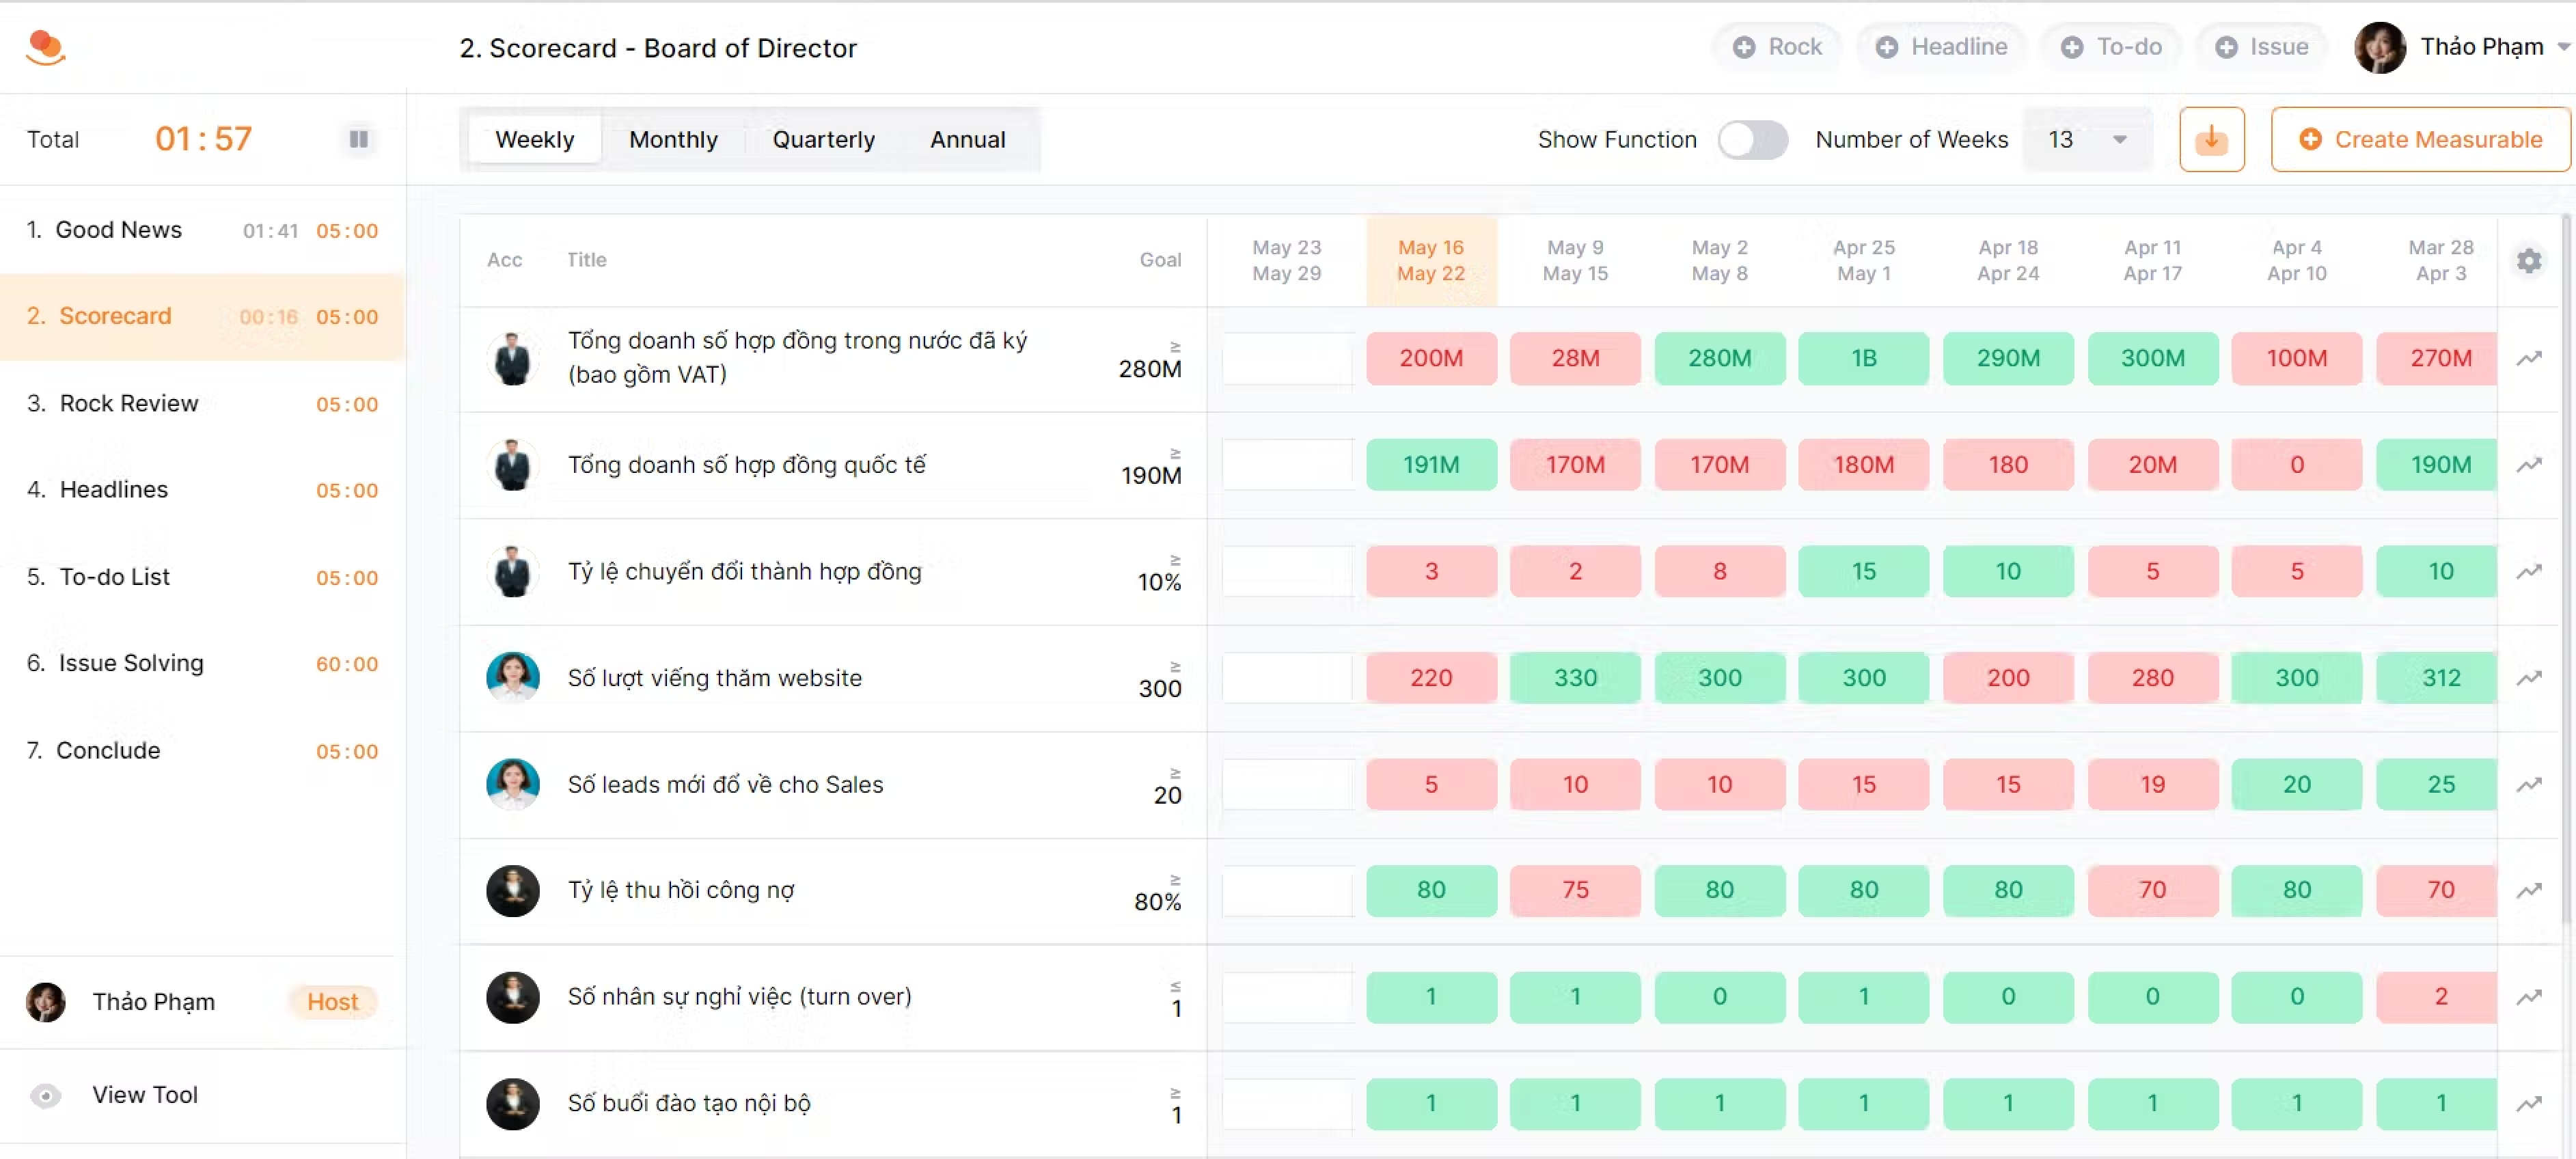Pause the meeting timer
The image size is (2576, 1159).
click(x=358, y=139)
